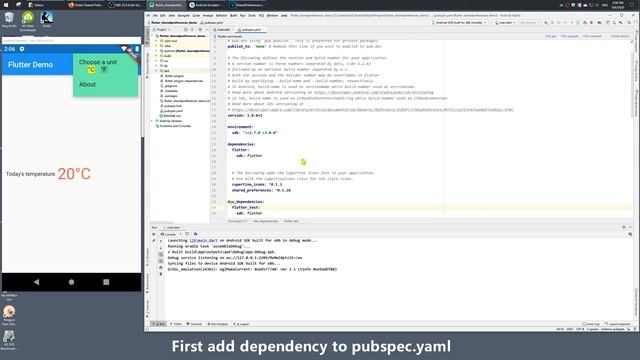Click Pub upgrade in Flutter commands bar
The width and height of the screenshot is (640, 360).
tap(569, 36)
